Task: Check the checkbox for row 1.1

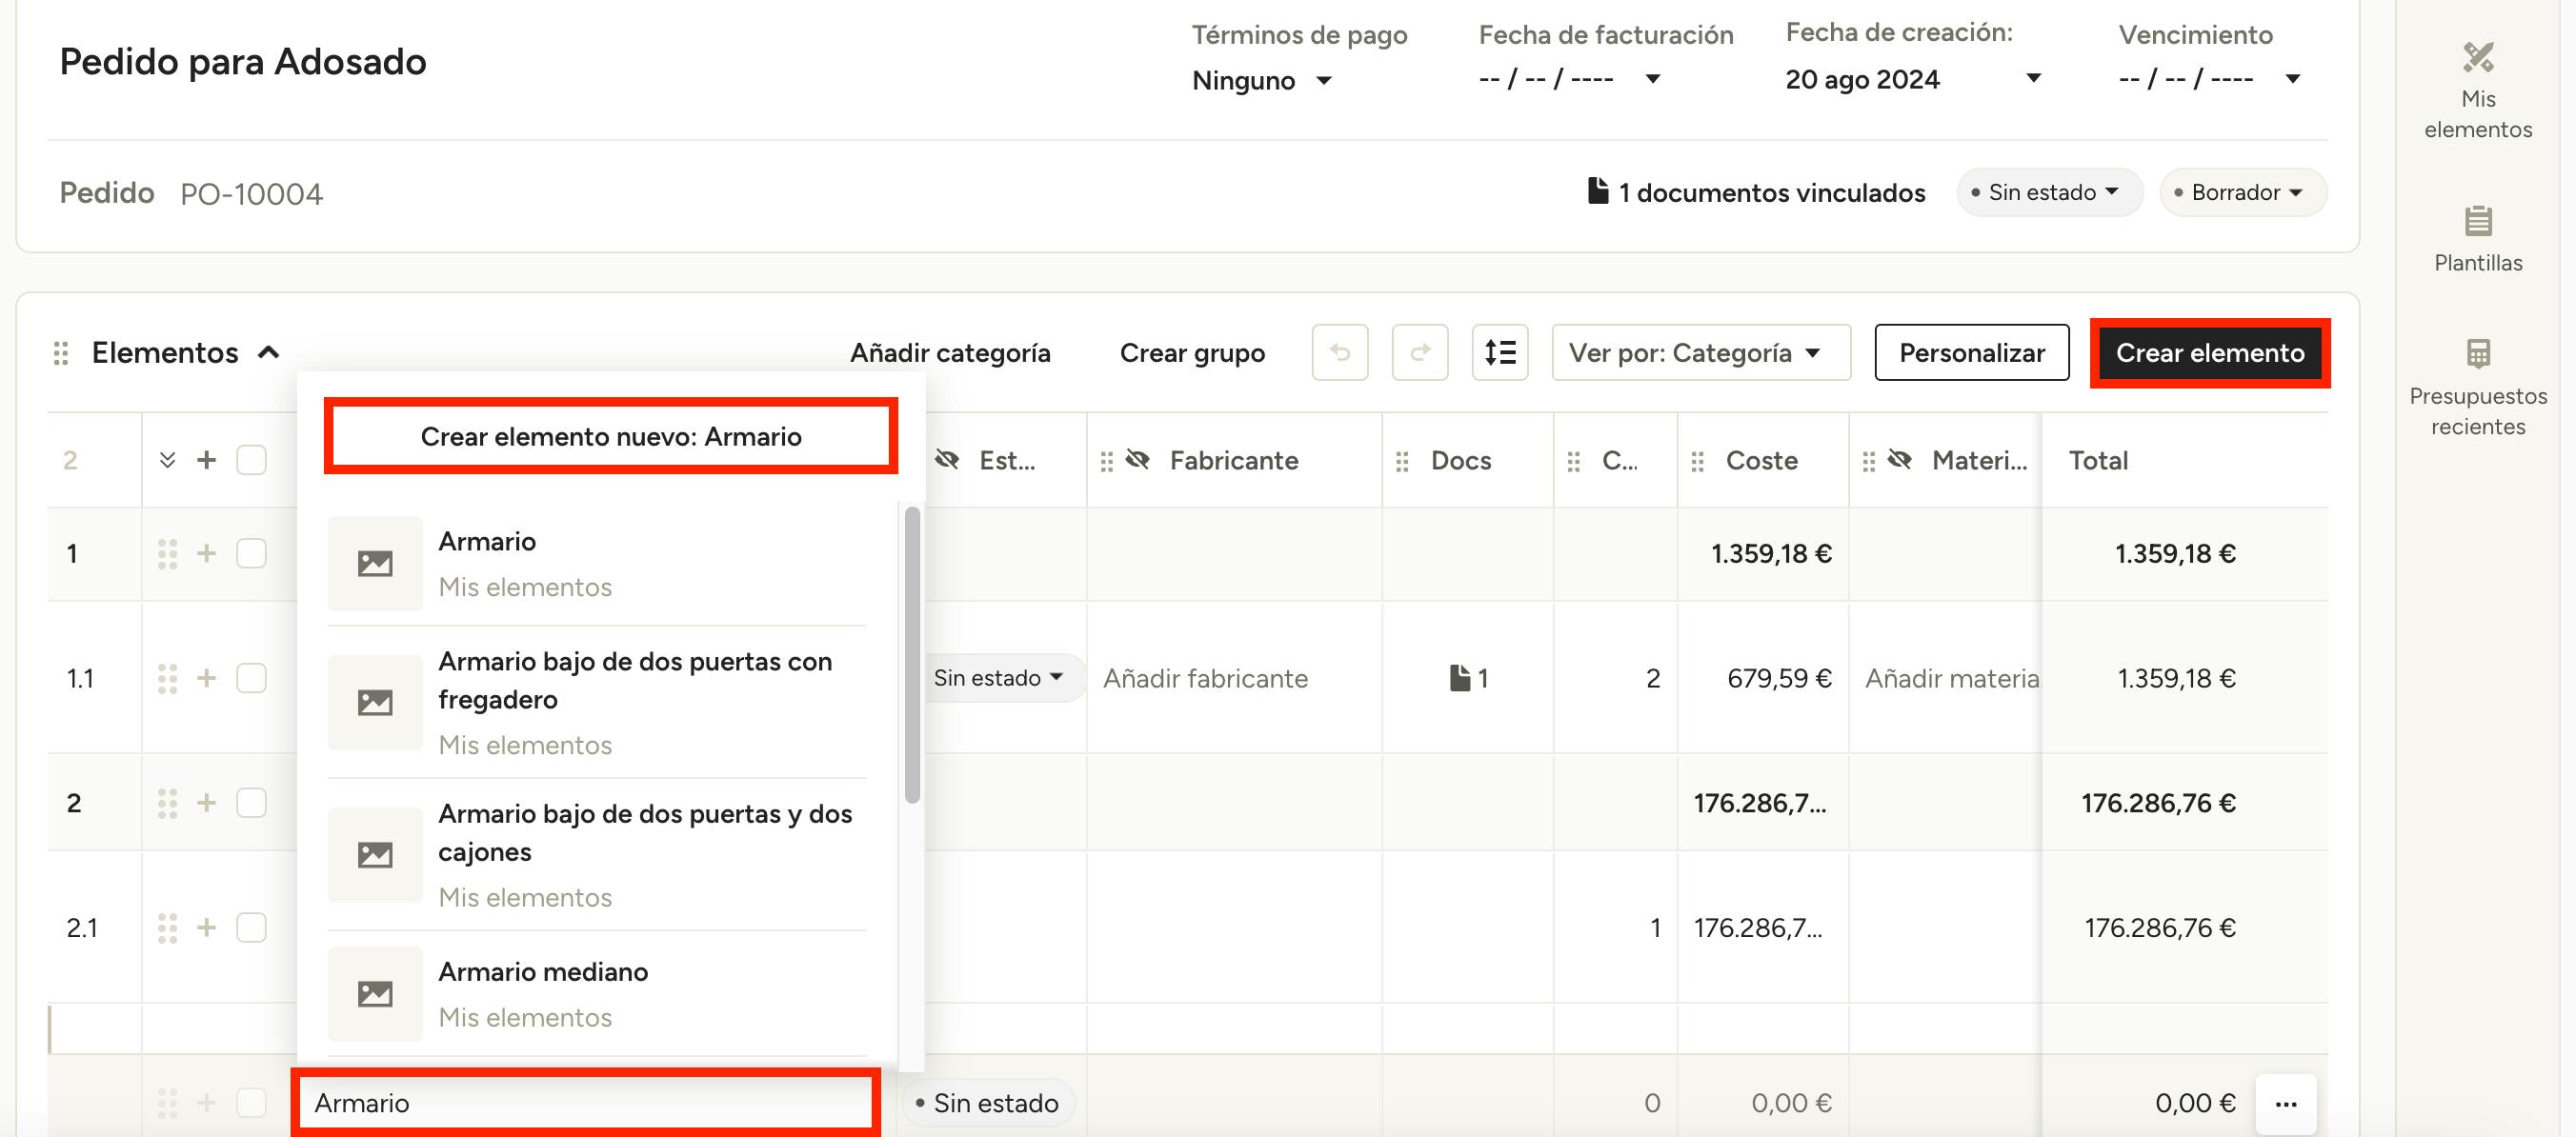Action: click(x=251, y=678)
